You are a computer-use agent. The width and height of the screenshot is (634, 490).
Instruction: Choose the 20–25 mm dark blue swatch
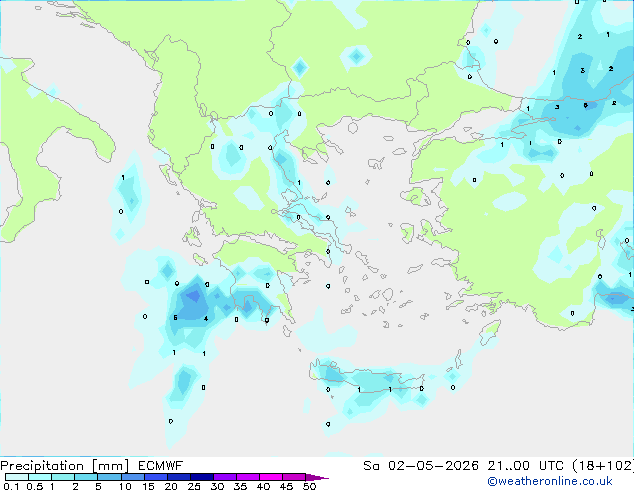(178, 477)
